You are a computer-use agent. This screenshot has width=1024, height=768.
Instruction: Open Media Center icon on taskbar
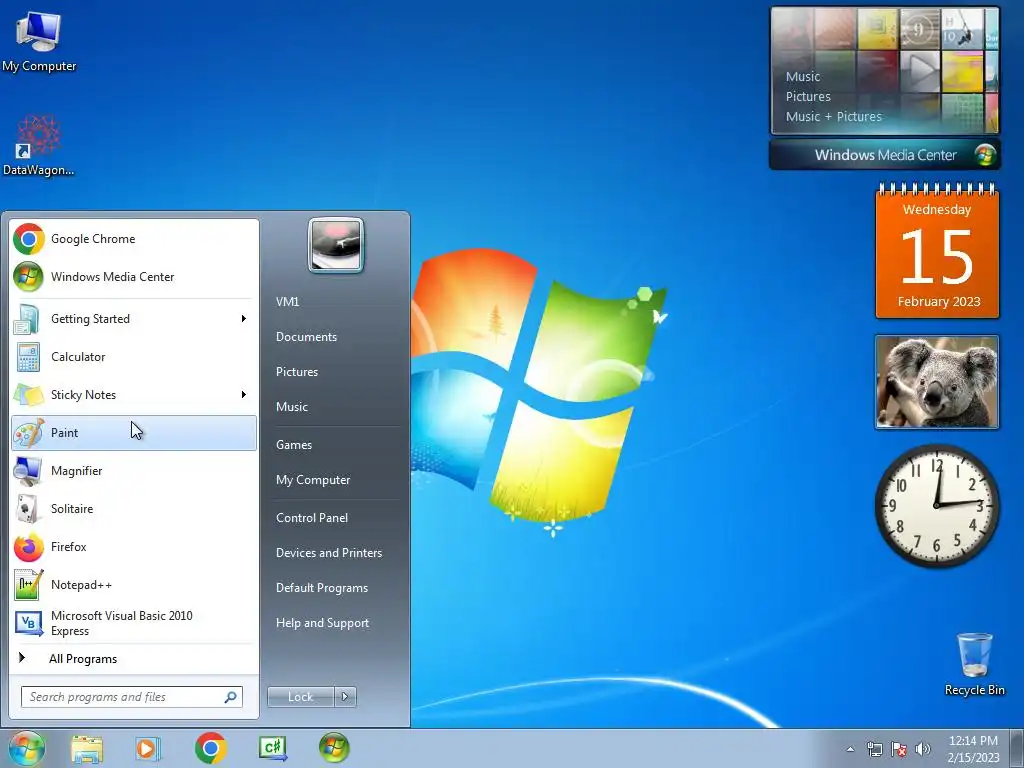point(334,748)
